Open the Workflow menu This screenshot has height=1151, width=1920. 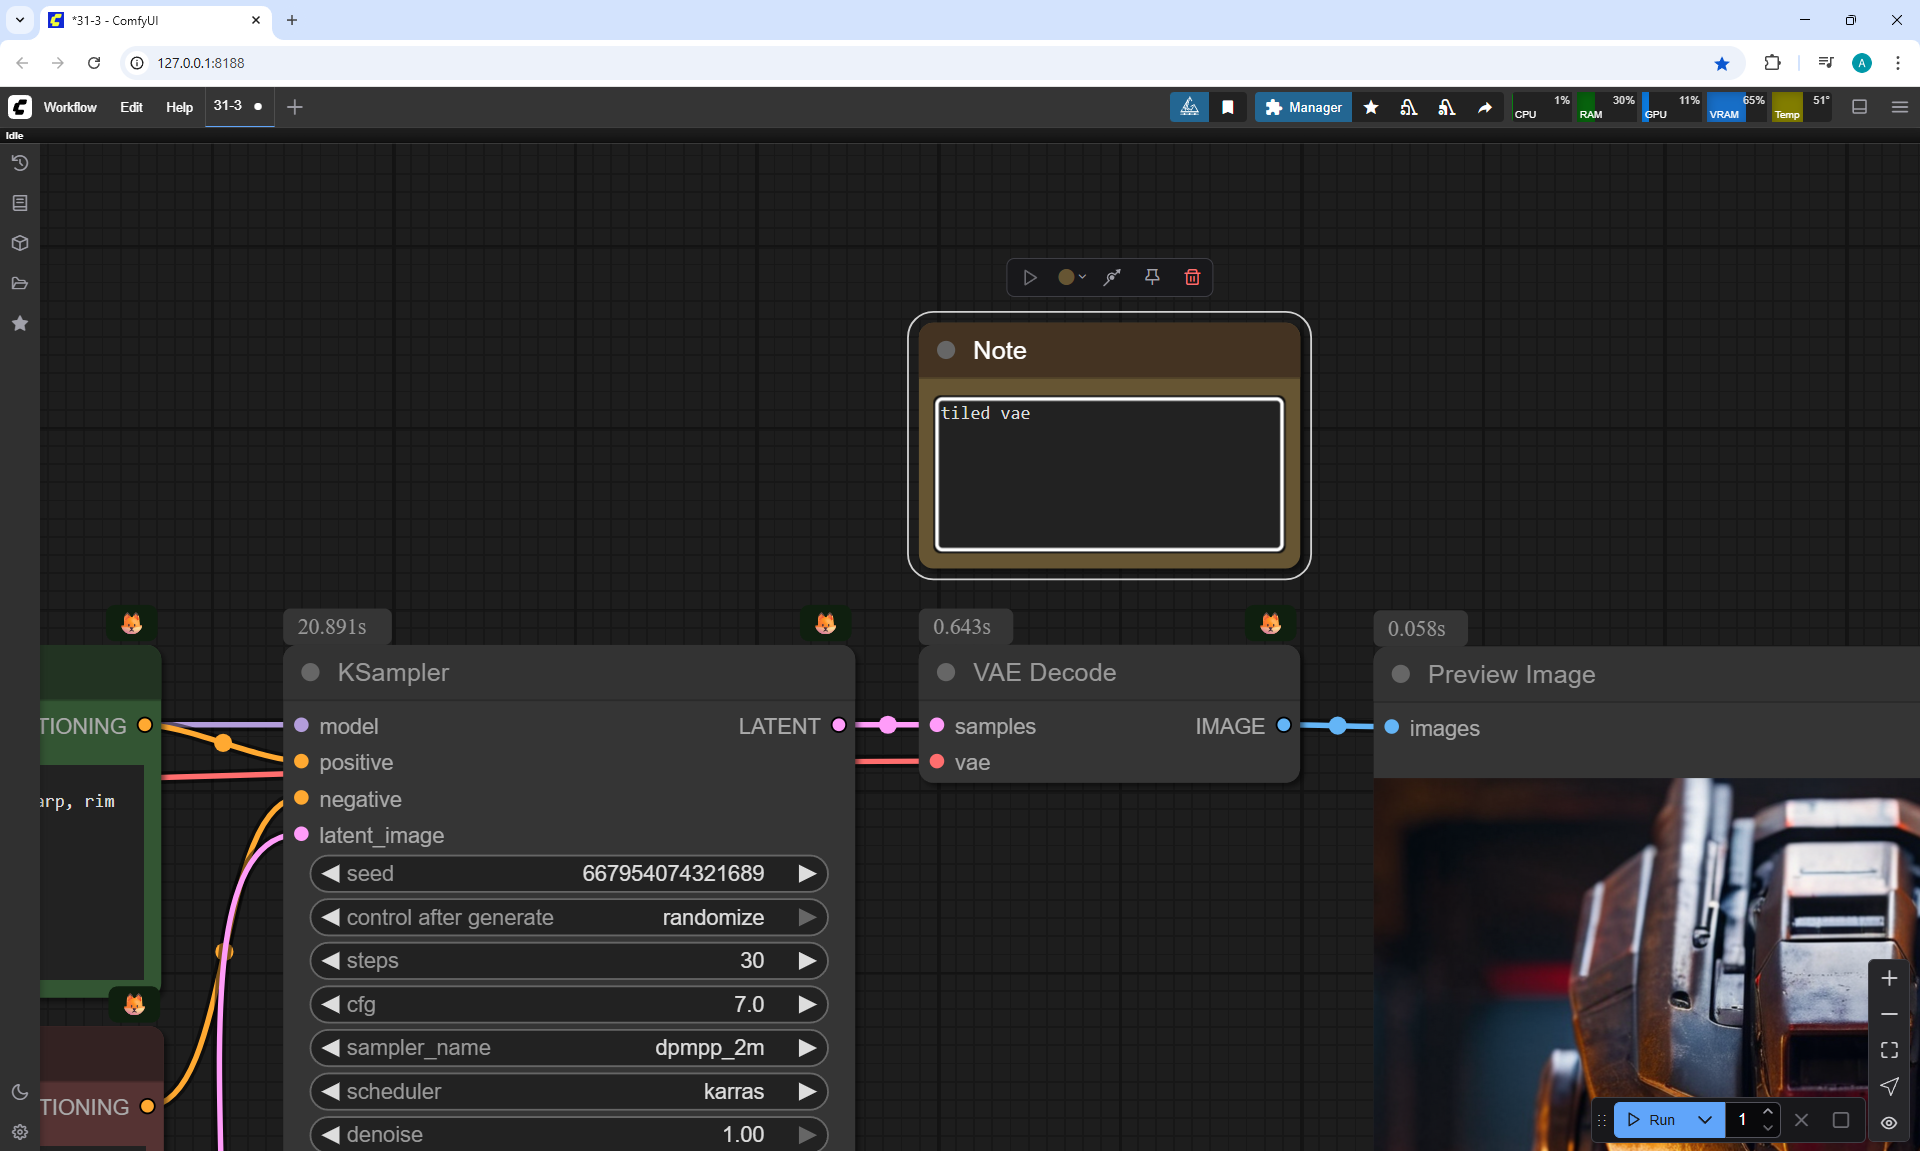click(x=70, y=107)
